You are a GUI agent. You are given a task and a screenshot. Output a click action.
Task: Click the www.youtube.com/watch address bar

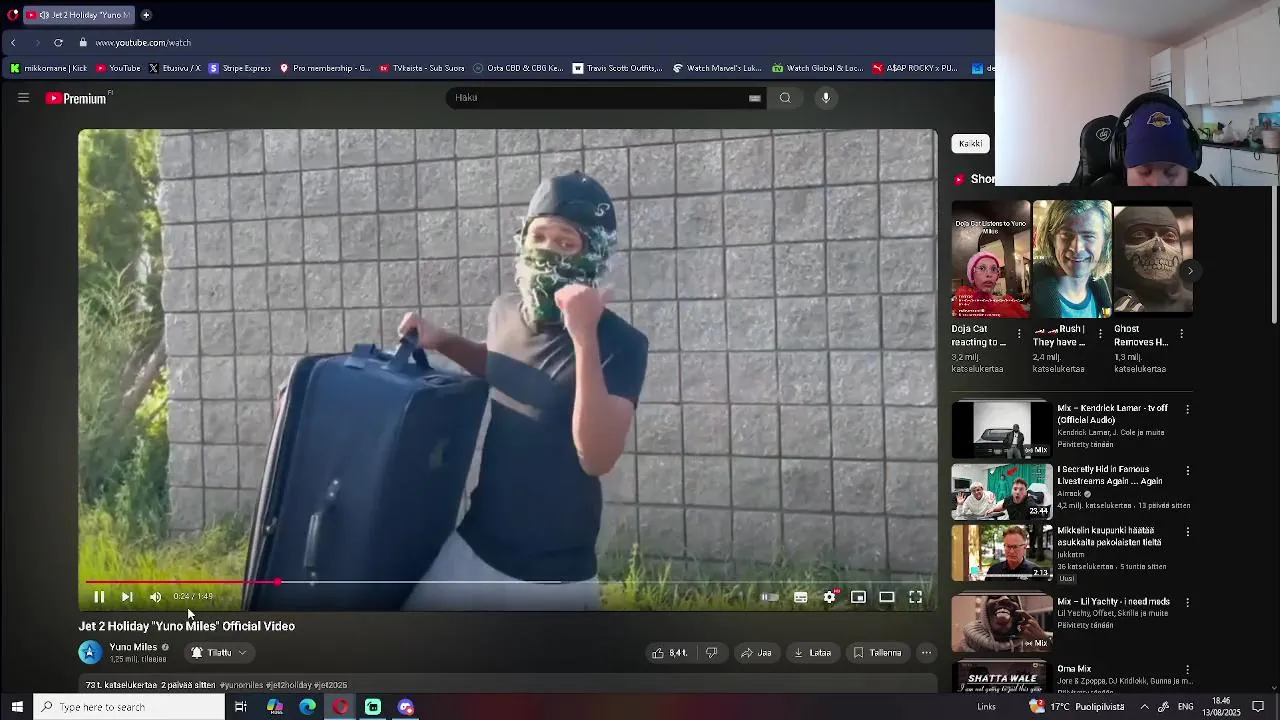coord(143,43)
